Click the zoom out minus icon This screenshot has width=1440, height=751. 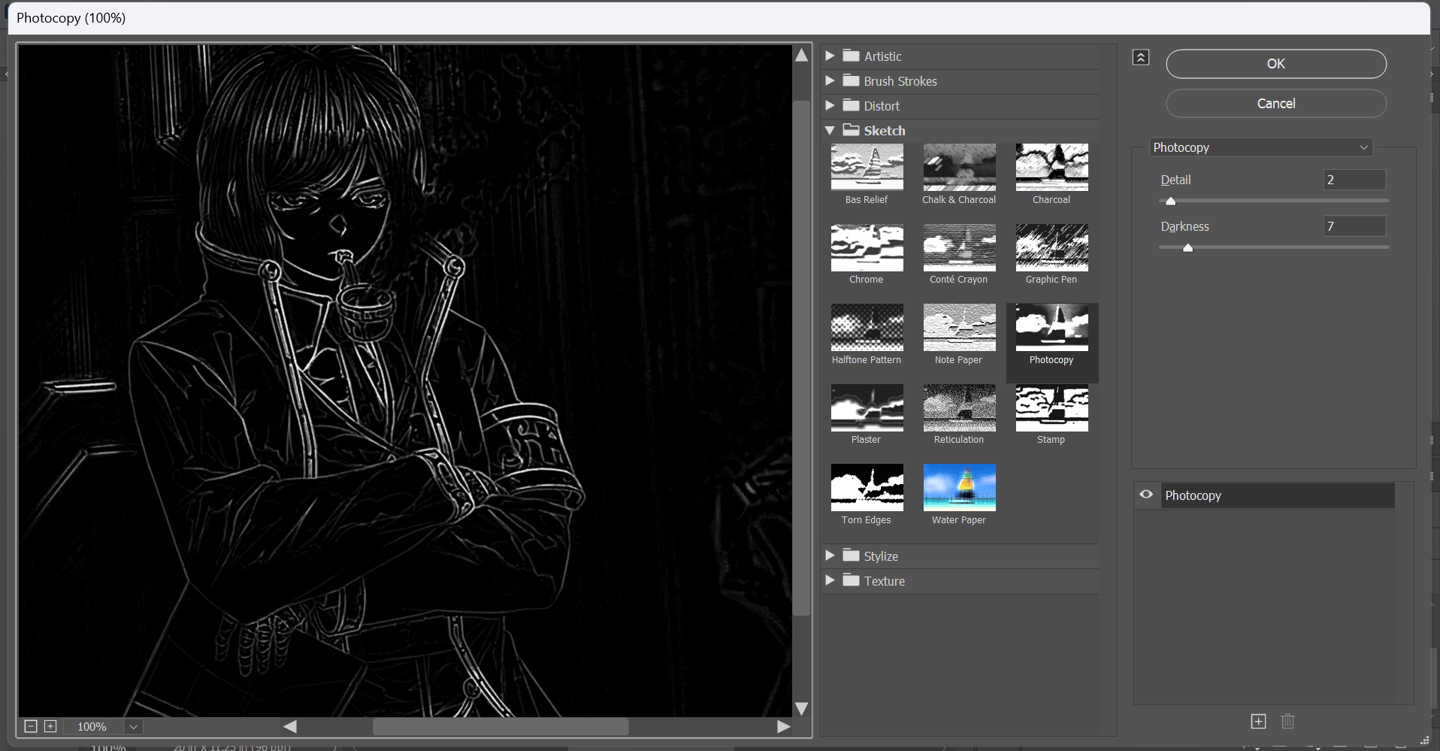click(x=31, y=726)
